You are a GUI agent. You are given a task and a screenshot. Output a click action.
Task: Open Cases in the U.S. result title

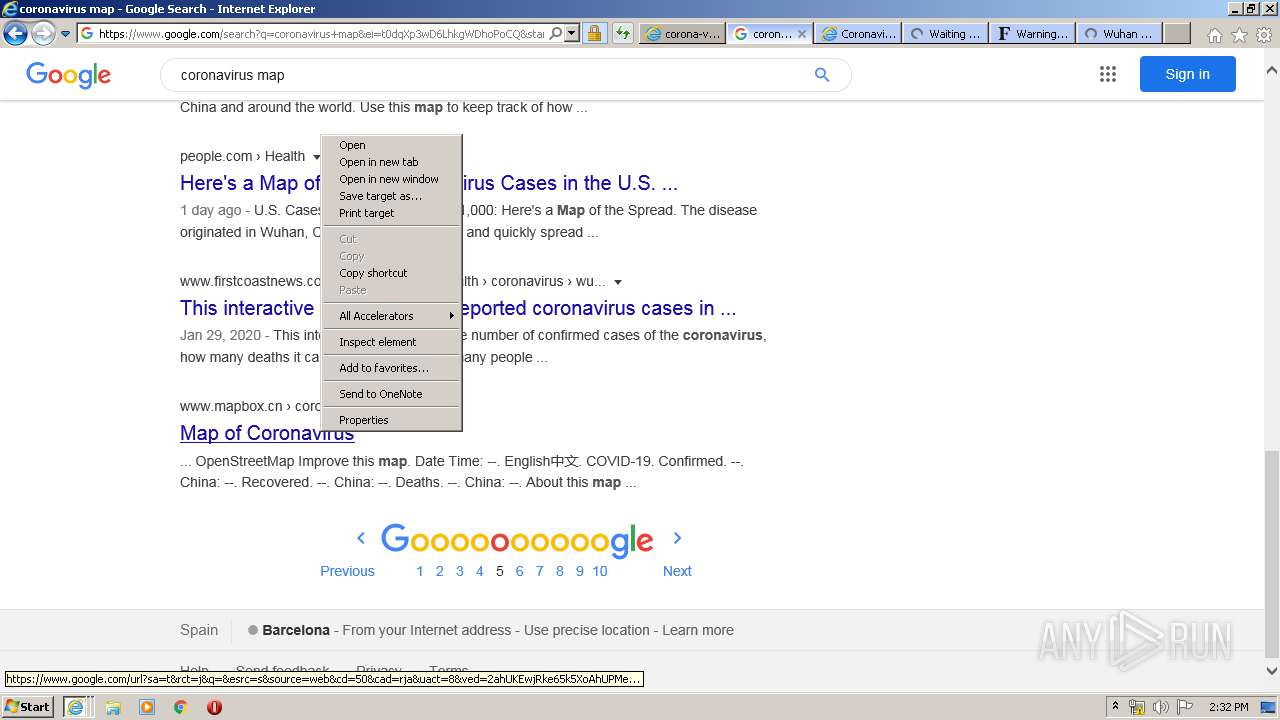570,183
